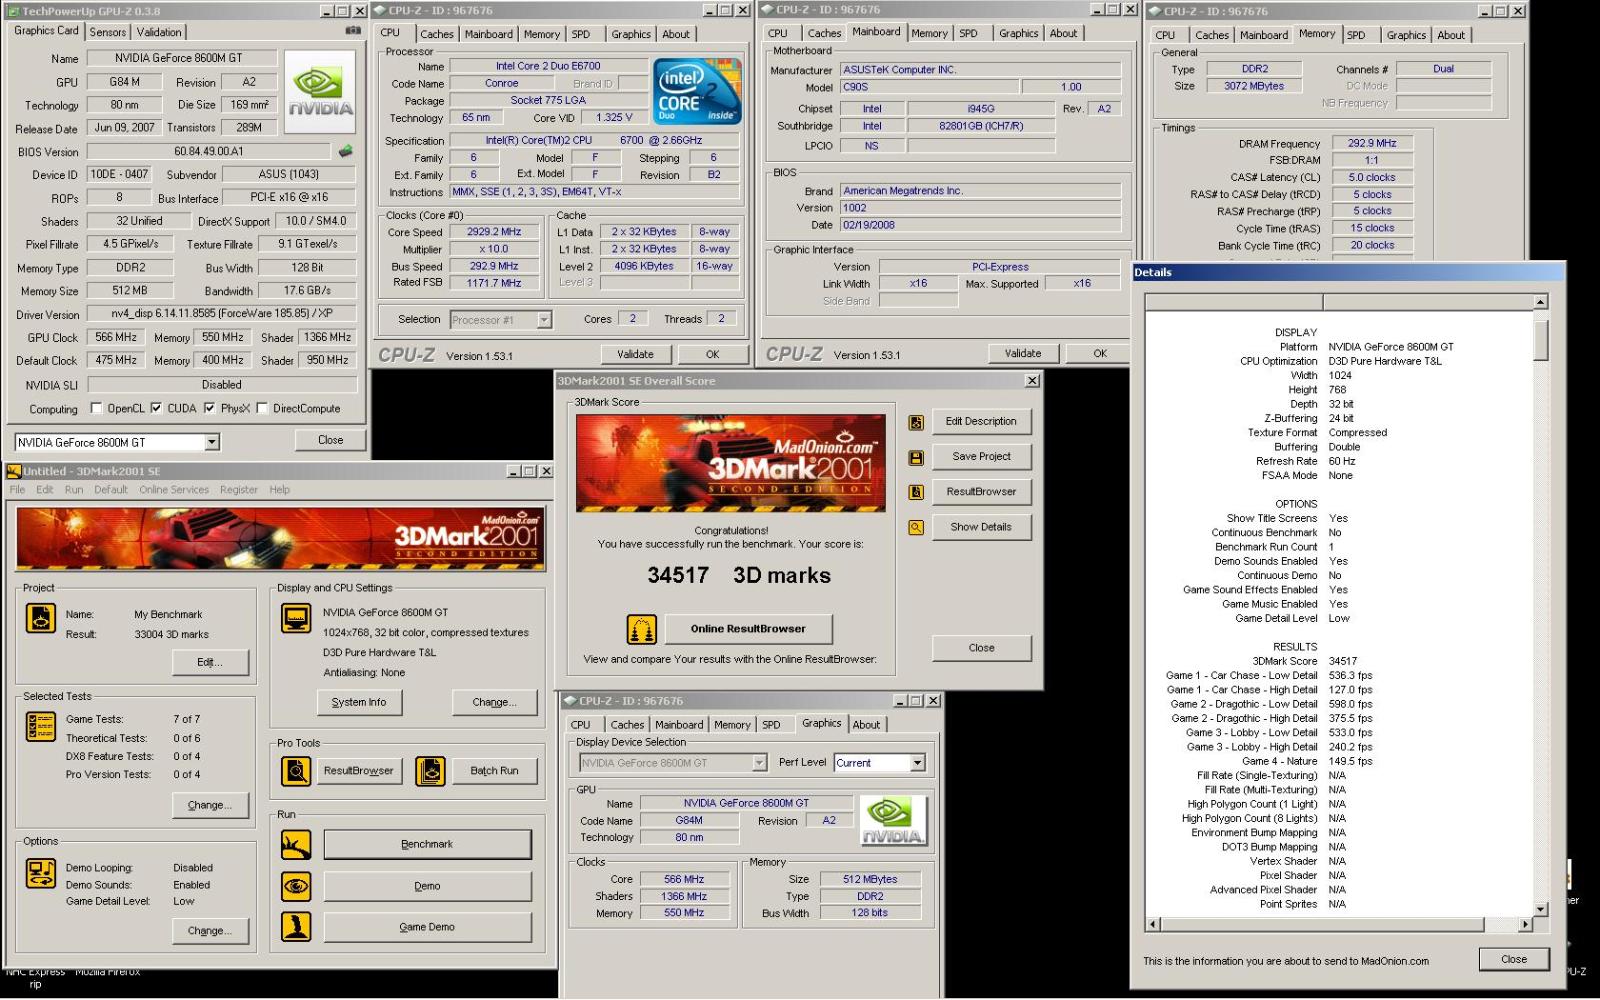The height and width of the screenshot is (1000, 1600).
Task: Open SPD tab in CPU-Z Mainboard window
Action: (x=968, y=34)
